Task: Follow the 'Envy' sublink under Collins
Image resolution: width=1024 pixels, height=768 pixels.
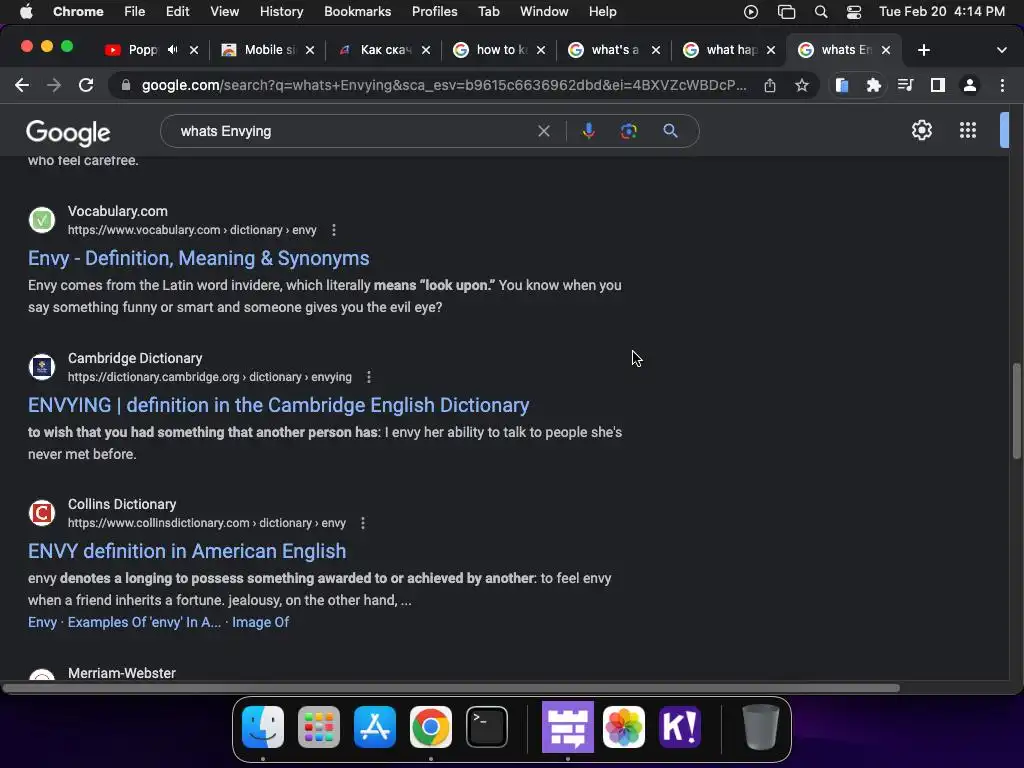Action: (x=42, y=622)
